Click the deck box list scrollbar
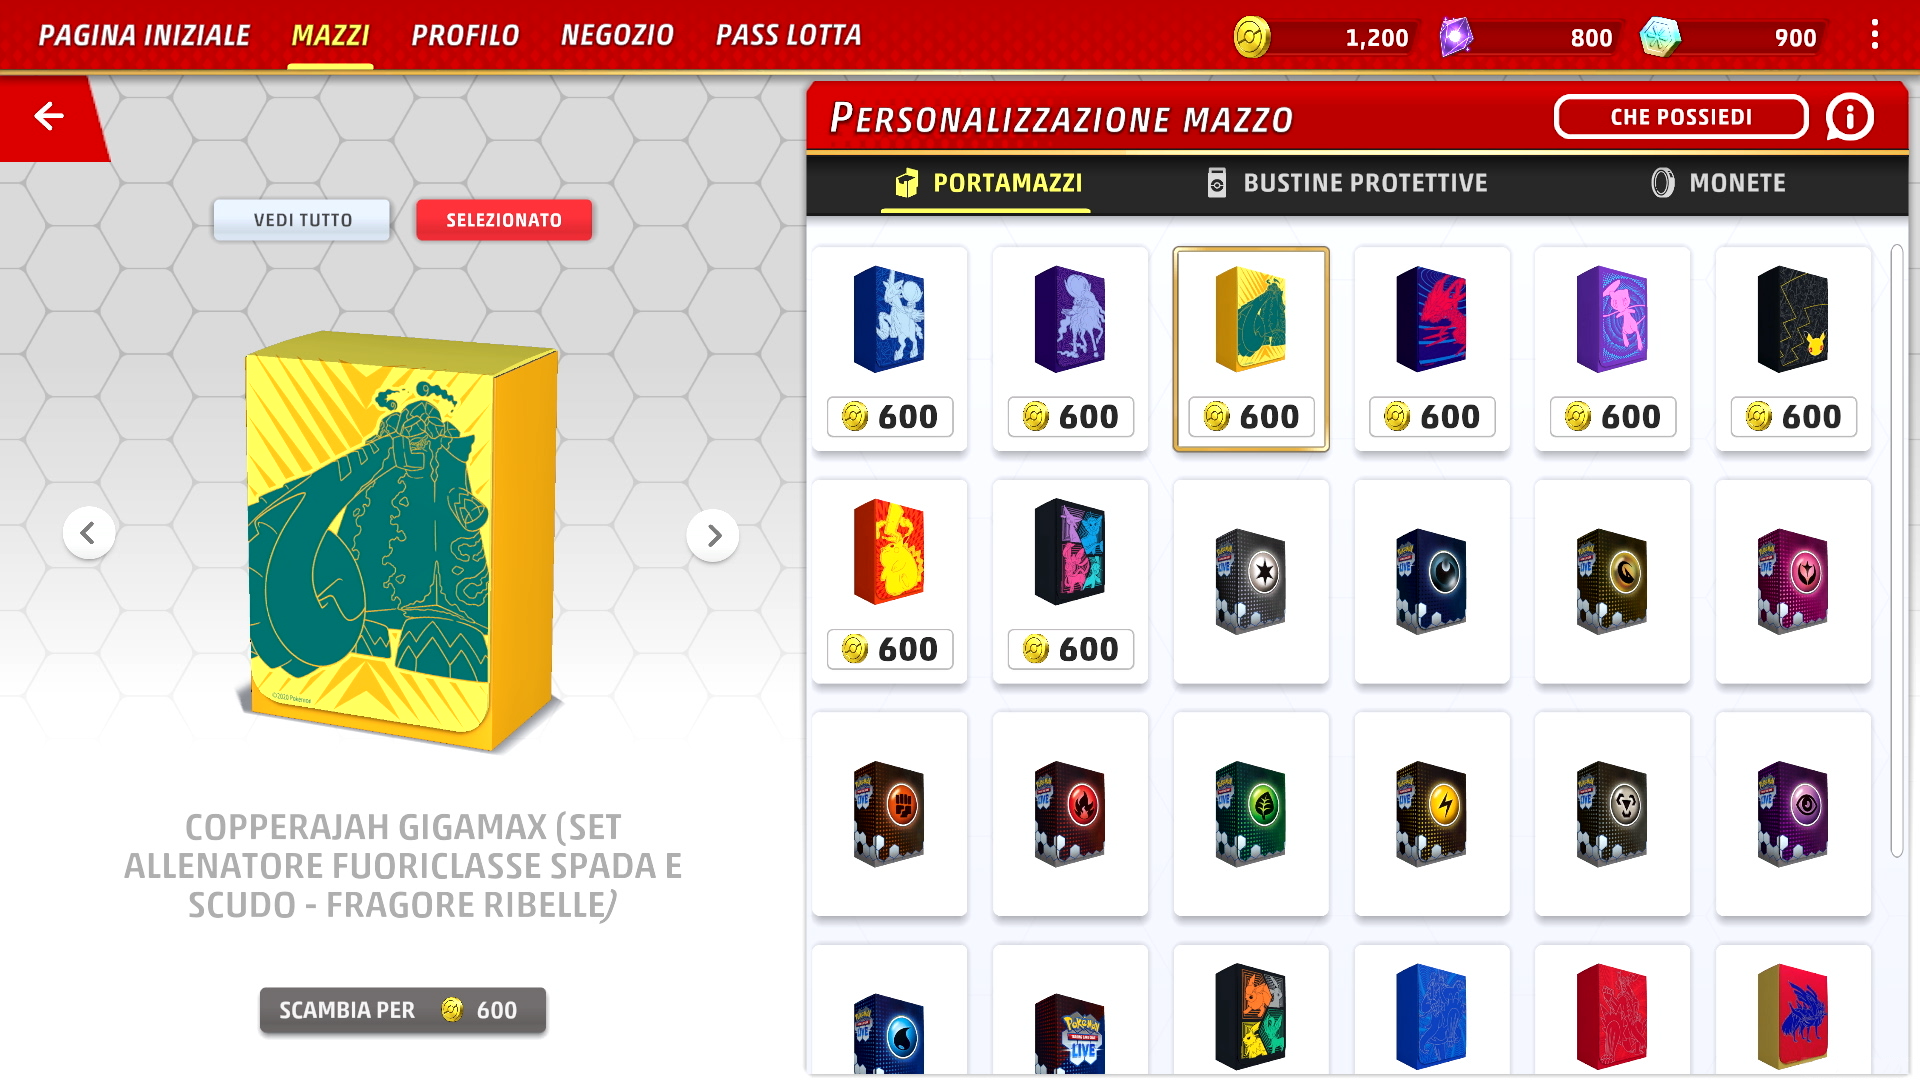 [x=1897, y=550]
